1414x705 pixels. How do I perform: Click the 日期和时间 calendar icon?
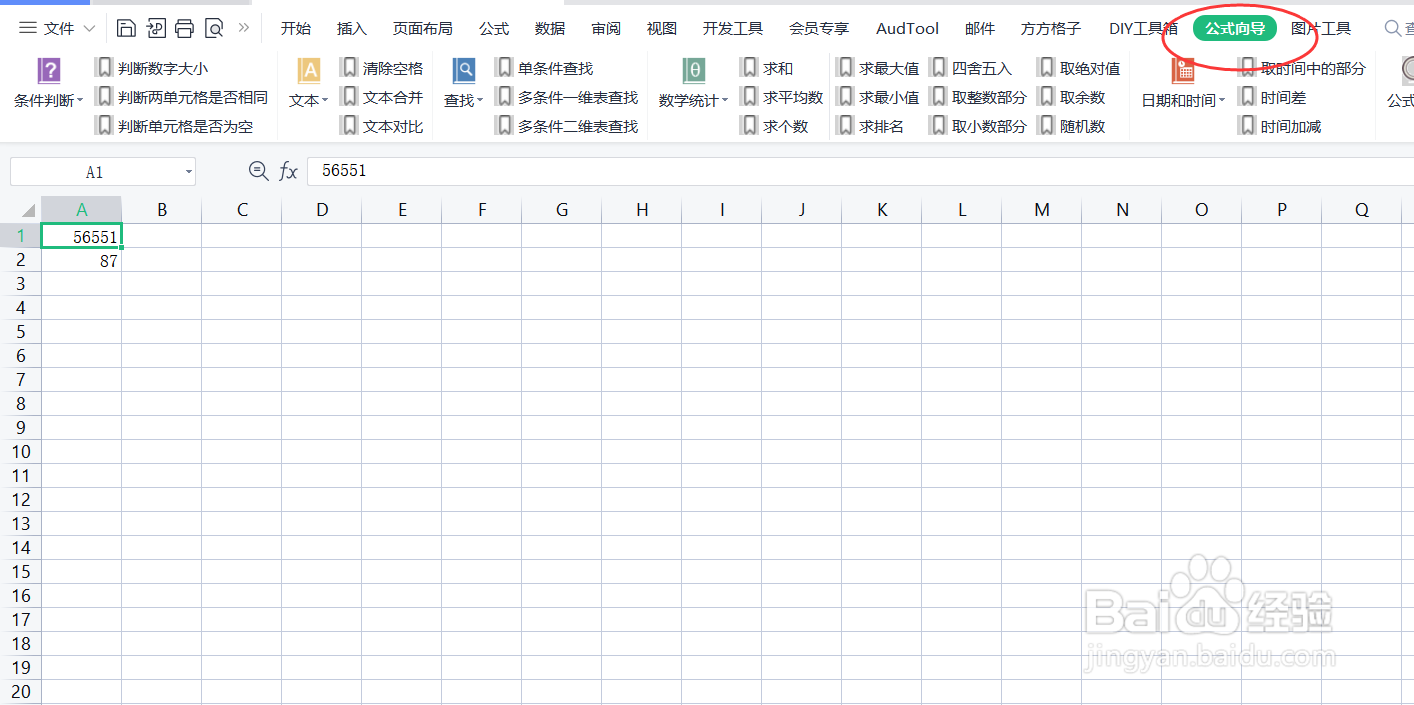1184,70
